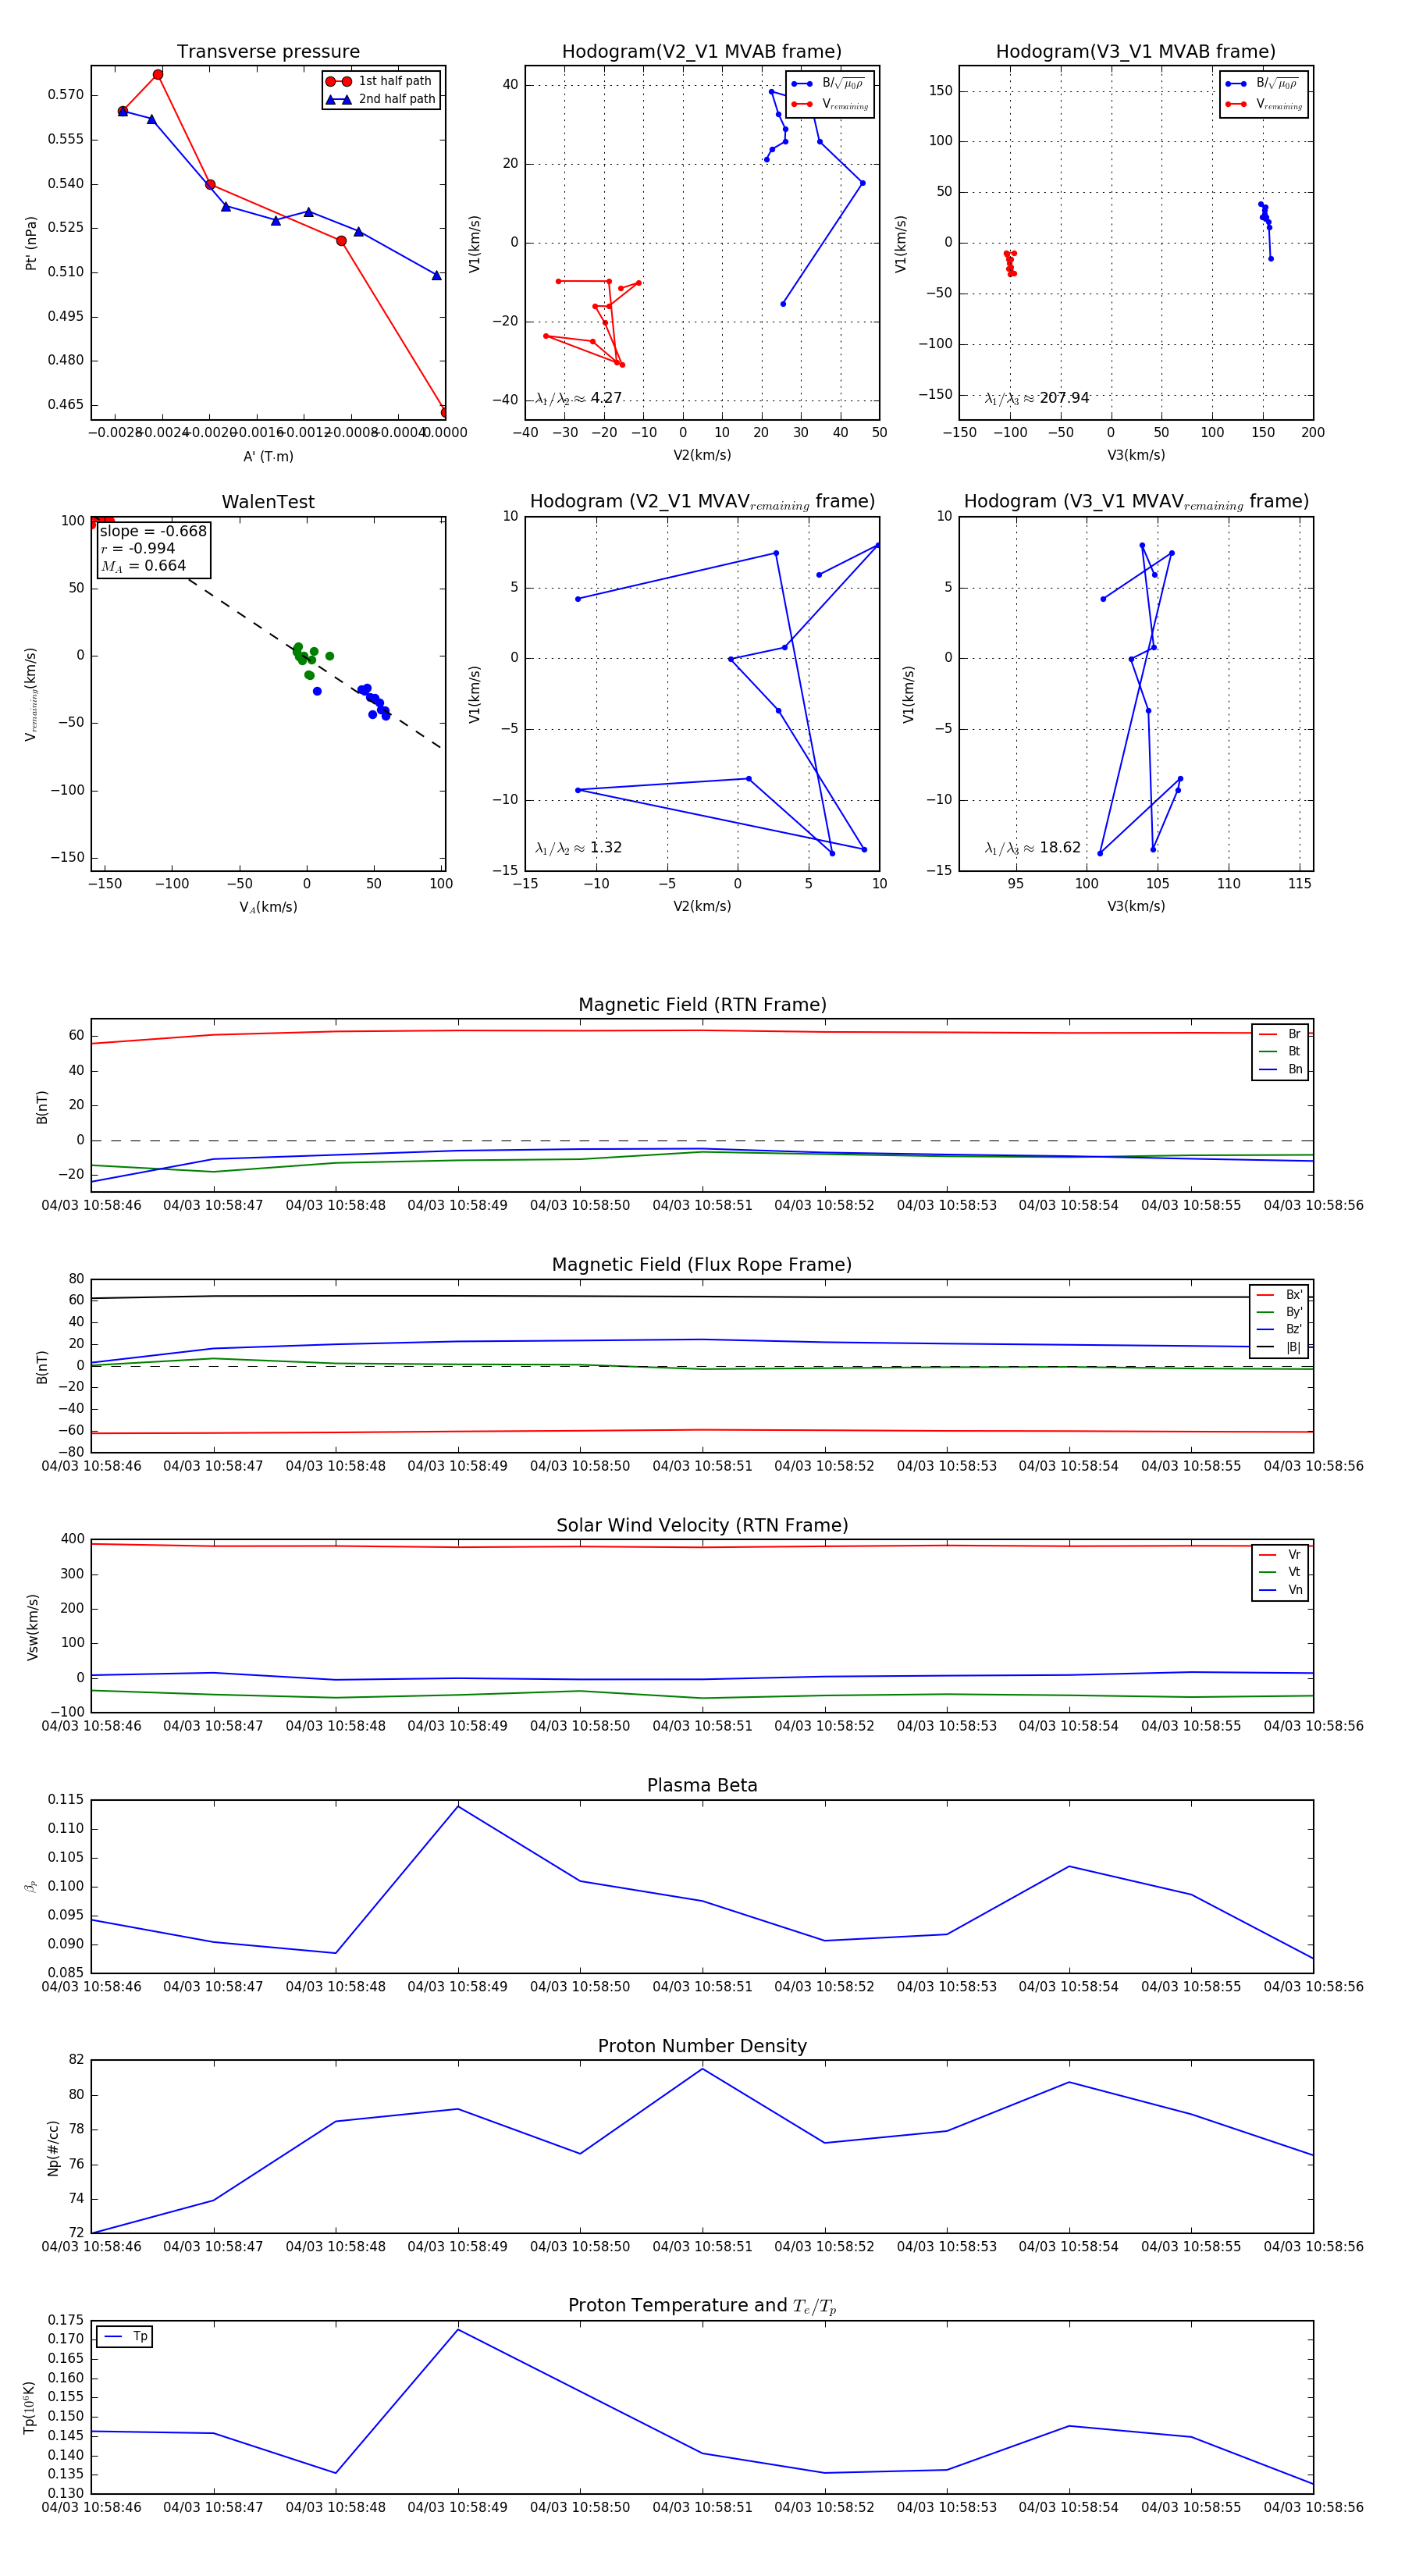Click the 'V_A(km/s)' axis label
Screen dimensions: 1405x2576
pyautogui.click(x=268, y=907)
